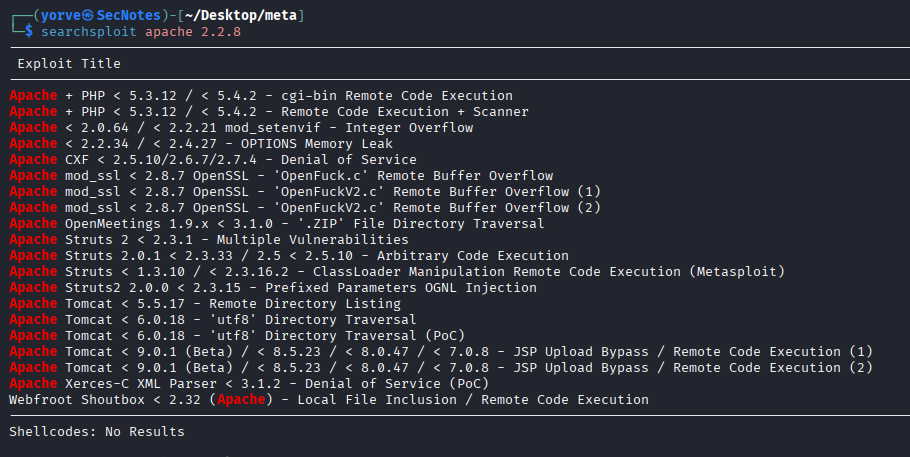Click the 'apache 2.2.8' search argument
The height and width of the screenshot is (457, 910).
tap(193, 32)
